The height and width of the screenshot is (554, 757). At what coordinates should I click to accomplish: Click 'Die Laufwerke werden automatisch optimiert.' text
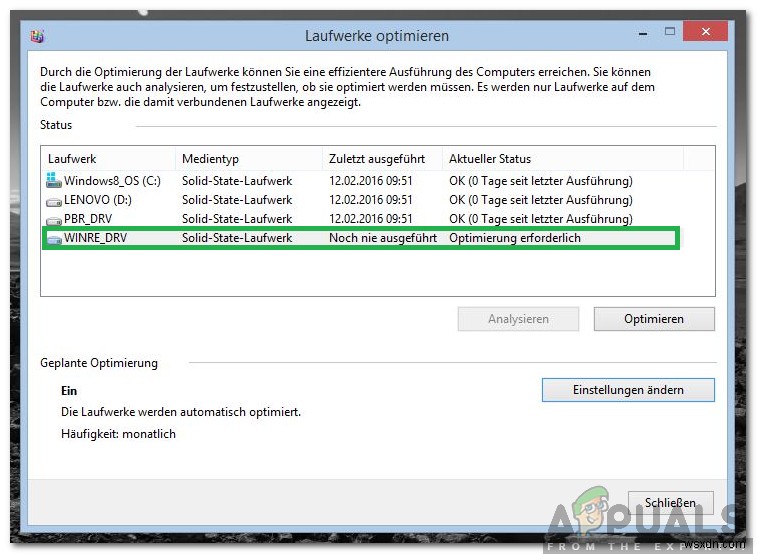(x=181, y=412)
